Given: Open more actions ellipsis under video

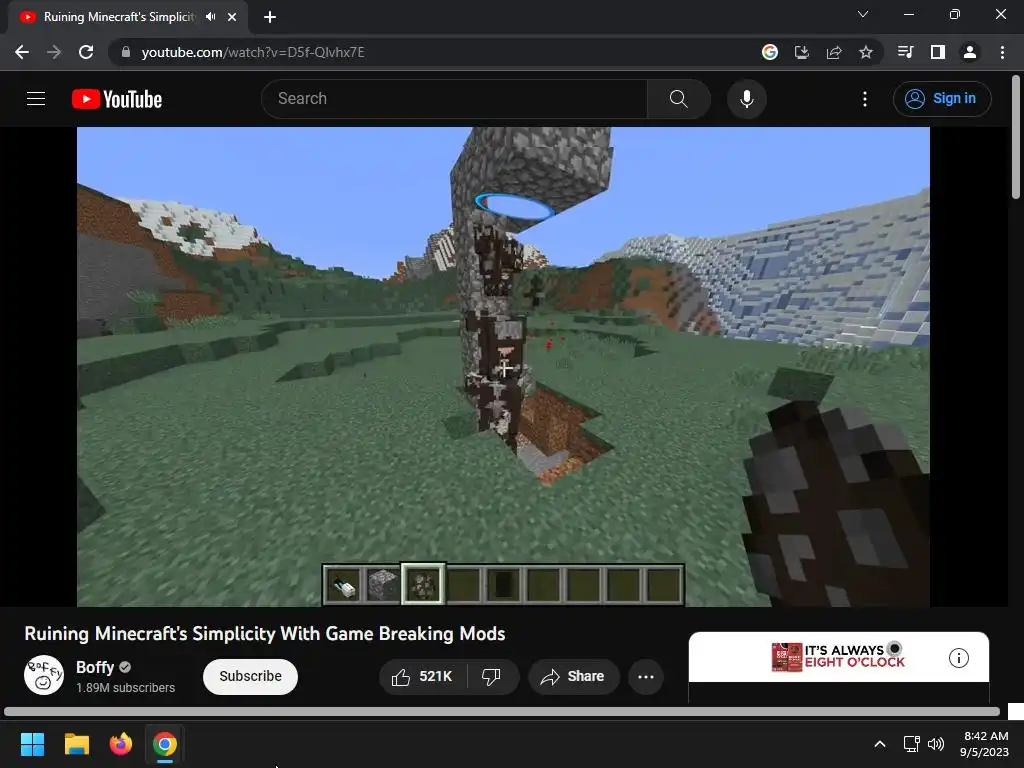Looking at the screenshot, I should tap(646, 677).
